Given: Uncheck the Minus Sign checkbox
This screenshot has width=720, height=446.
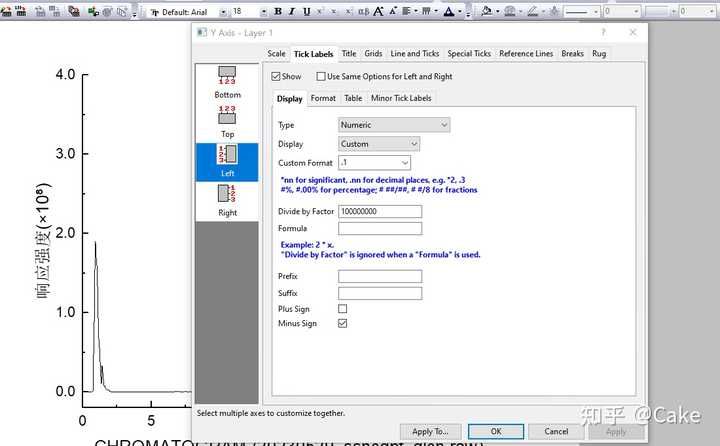Looking at the screenshot, I should click(x=343, y=323).
